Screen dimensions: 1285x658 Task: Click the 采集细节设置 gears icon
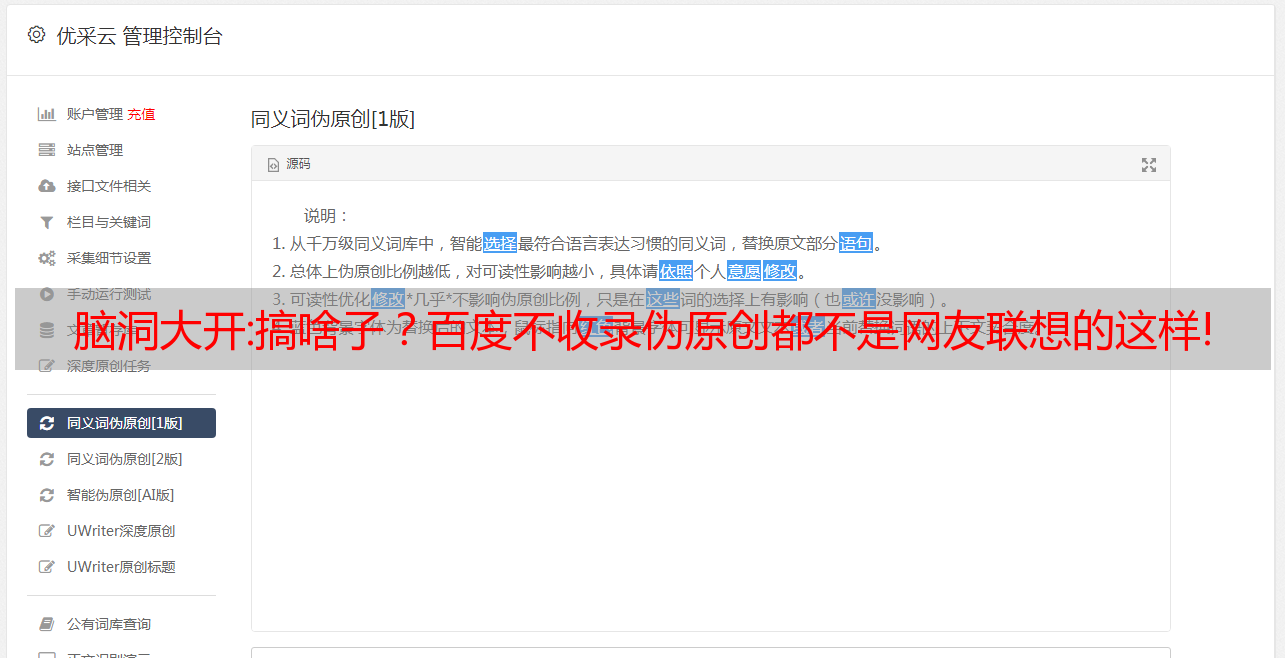click(x=46, y=258)
